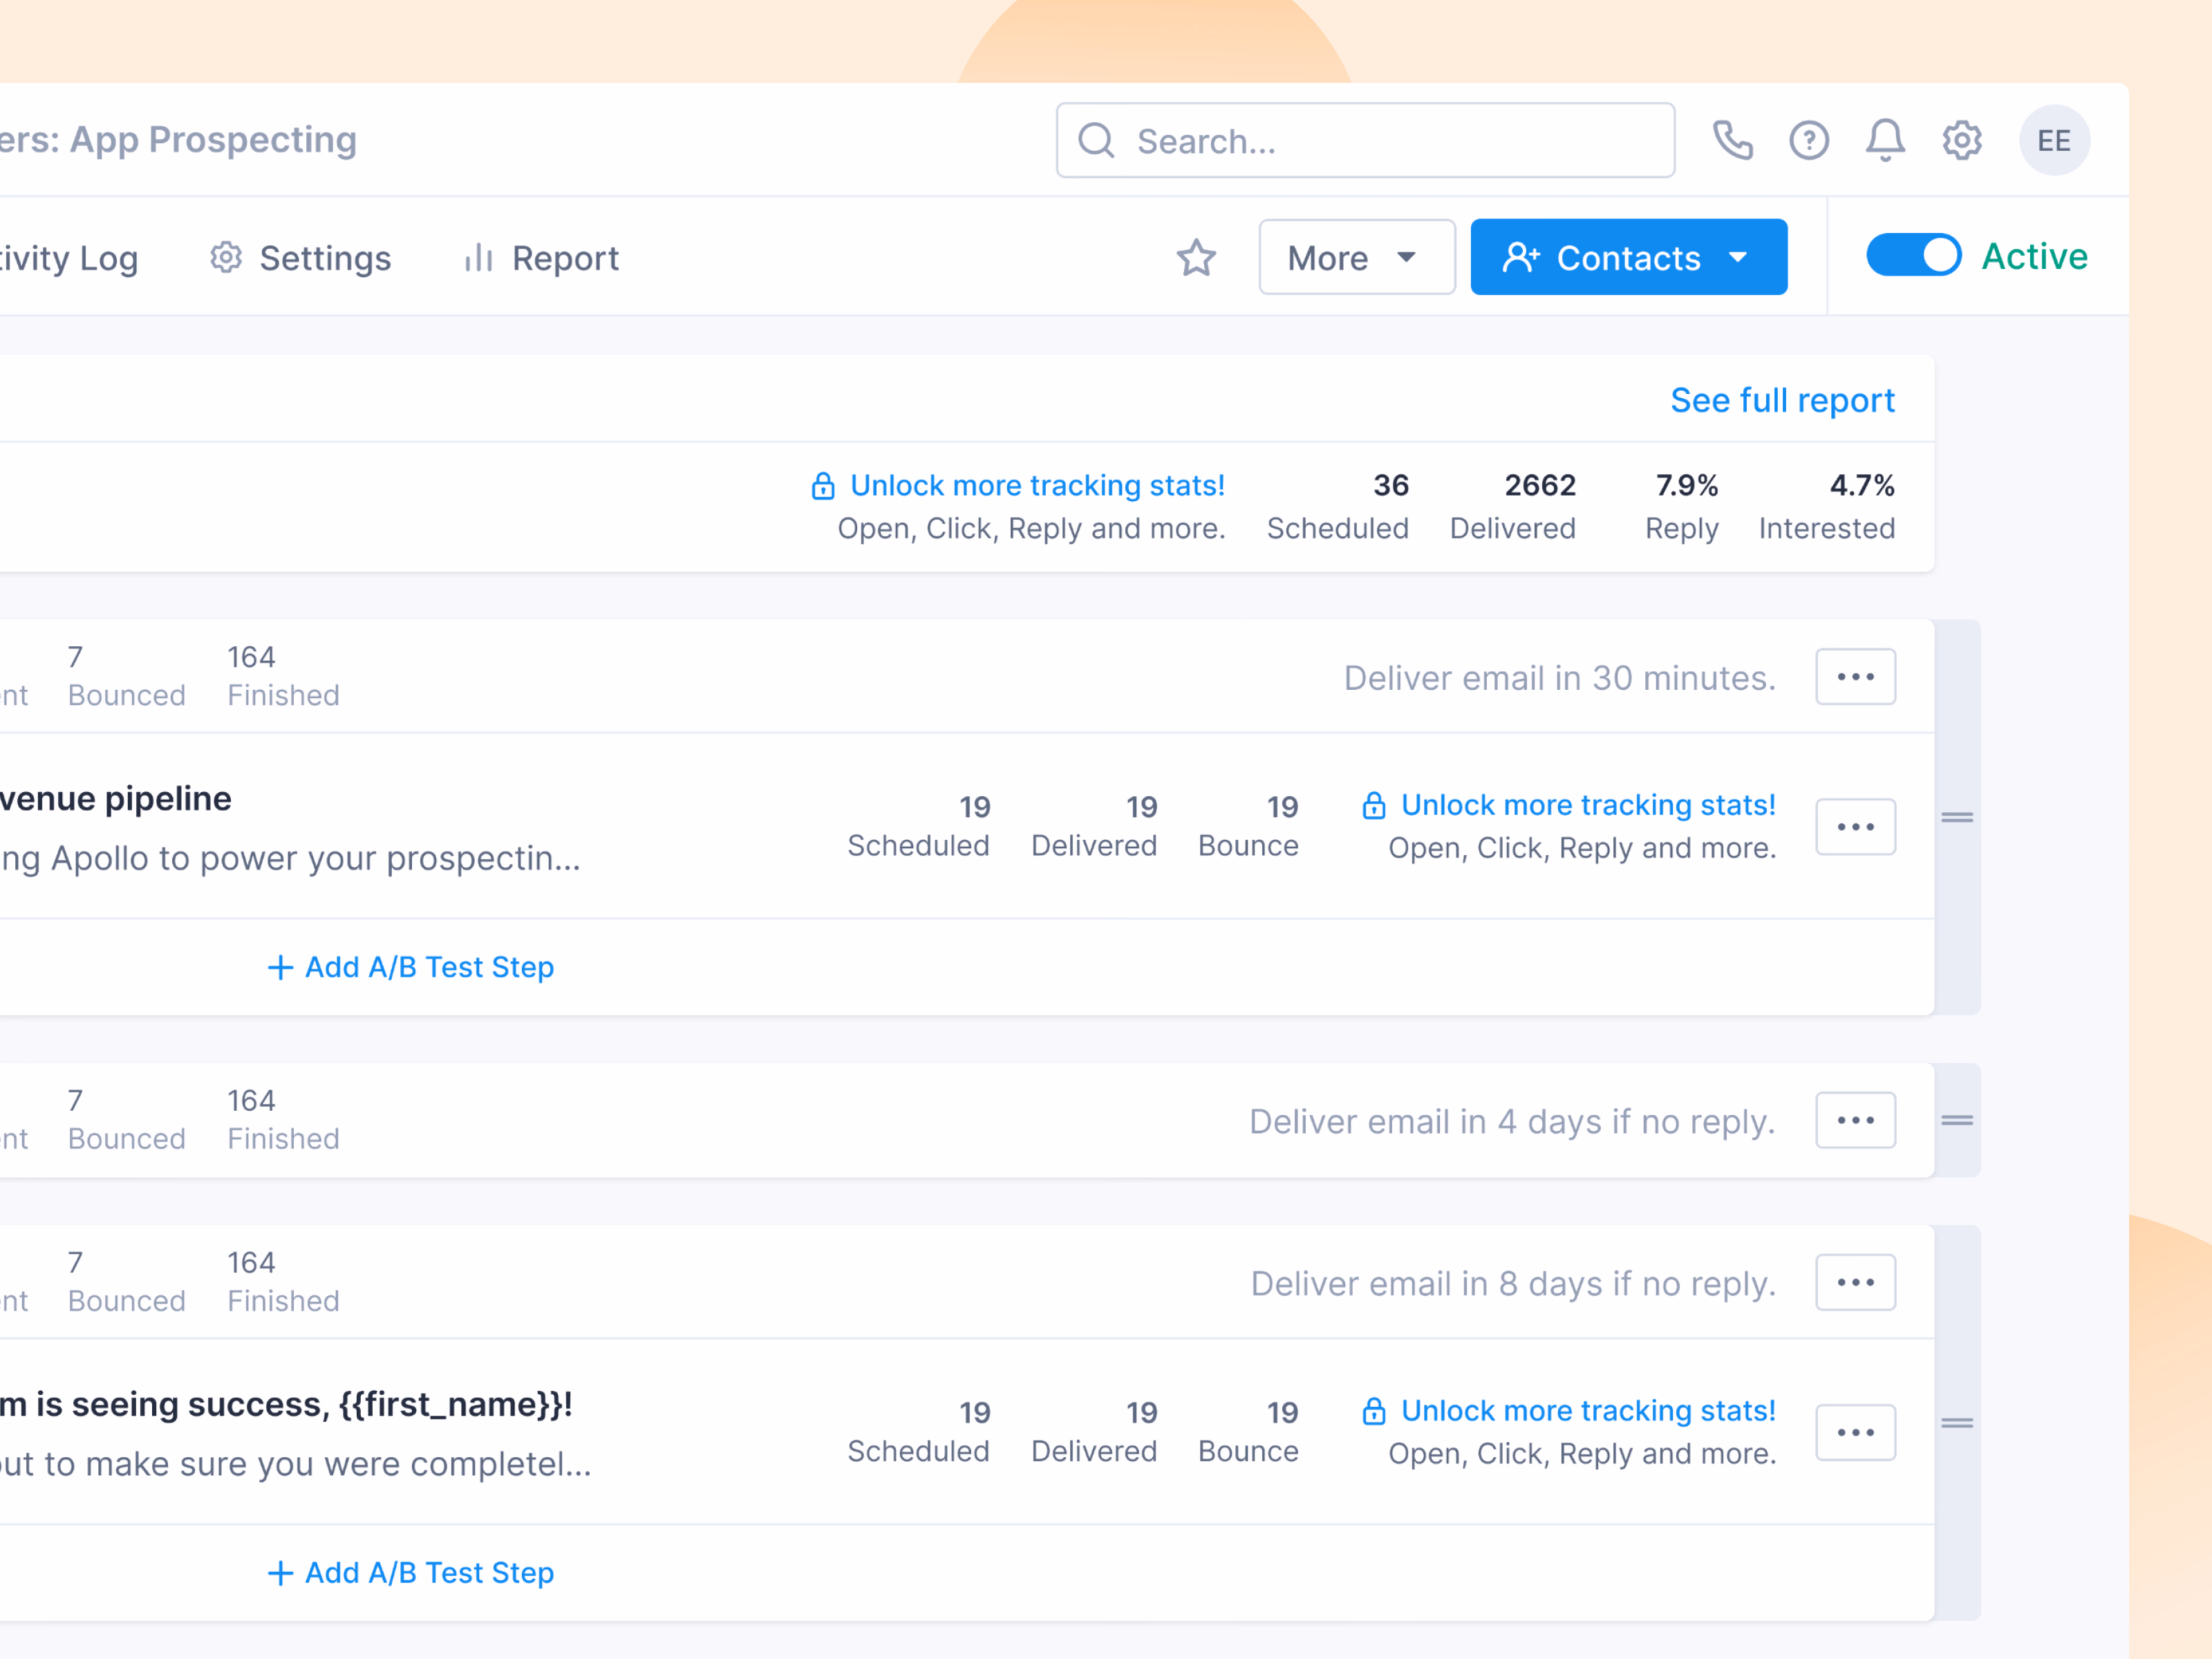
Task: Click the 36 Scheduled stat
Action: tap(1337, 506)
